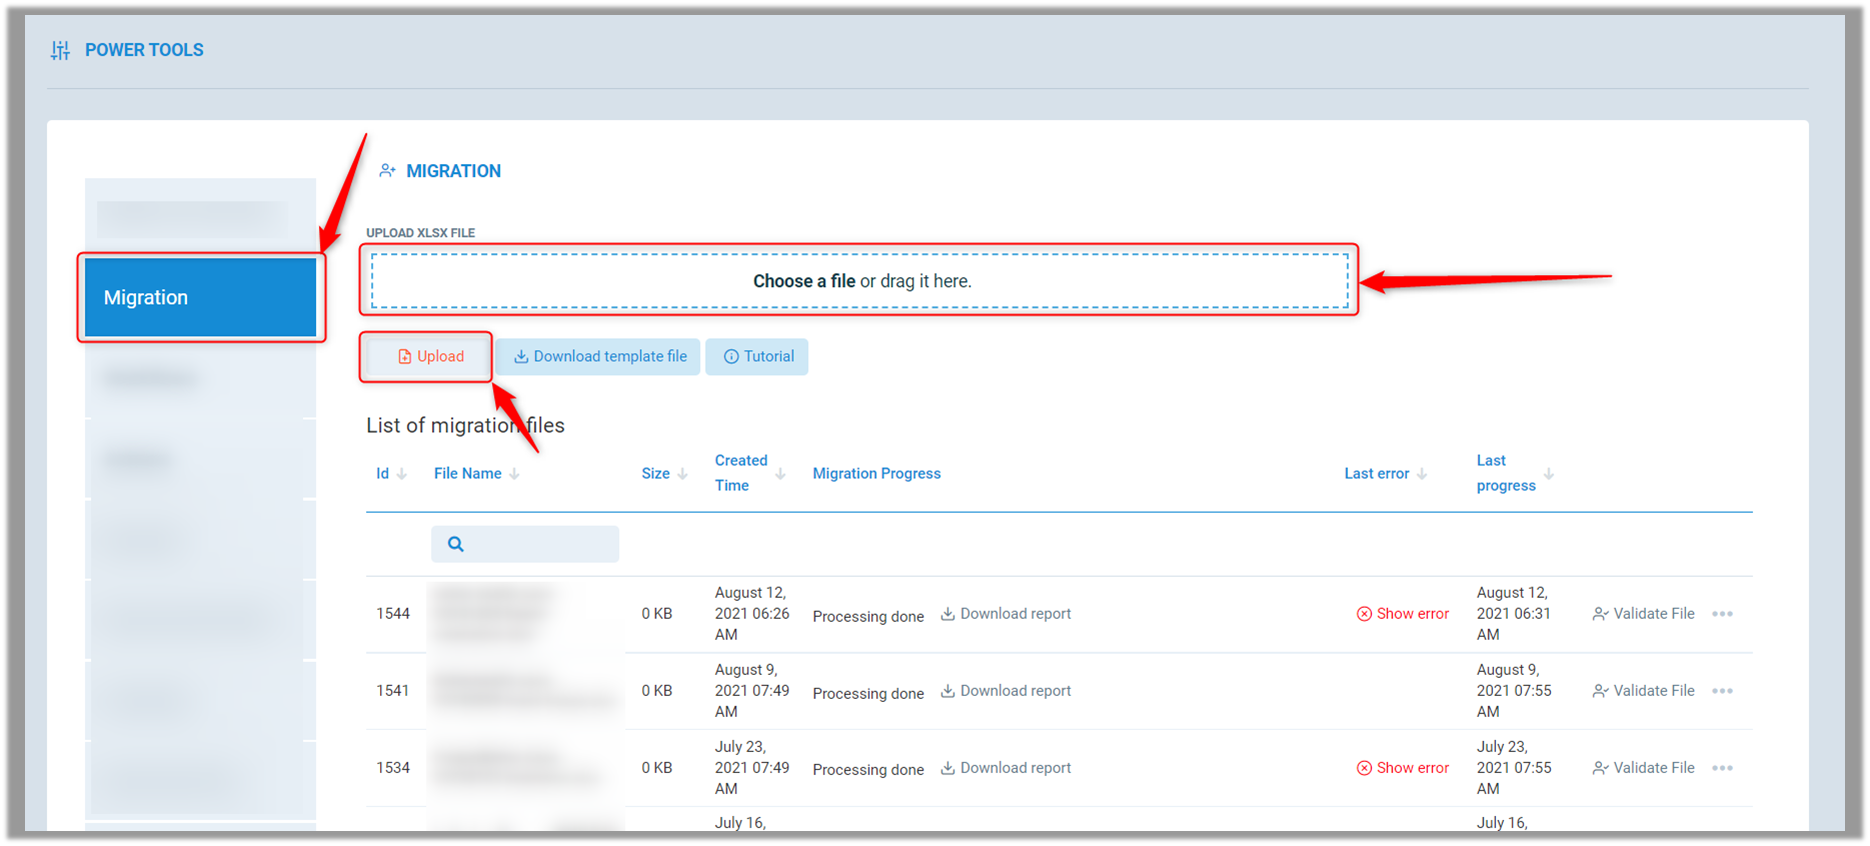1870x846 pixels.
Task: Sort by Last progress column arrow
Action: tap(1548, 474)
